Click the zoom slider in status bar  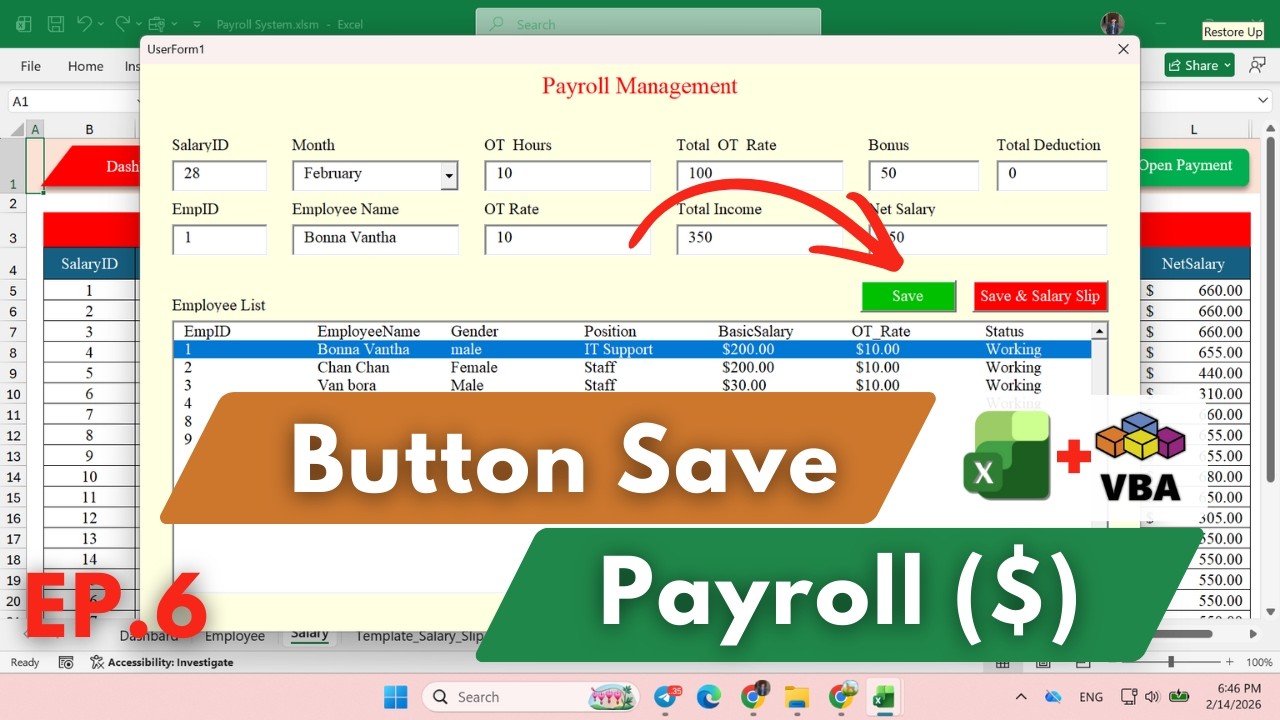click(x=1171, y=662)
